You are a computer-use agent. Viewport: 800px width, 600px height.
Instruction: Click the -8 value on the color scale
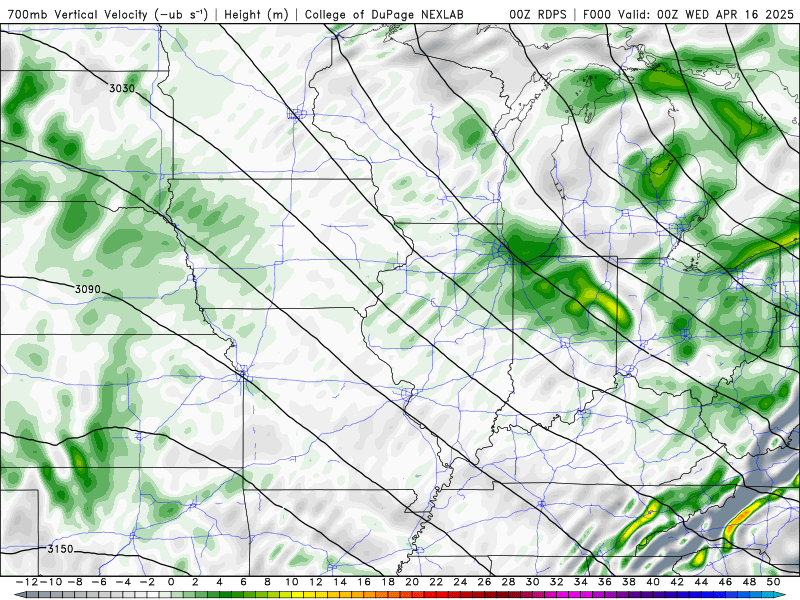point(76,582)
